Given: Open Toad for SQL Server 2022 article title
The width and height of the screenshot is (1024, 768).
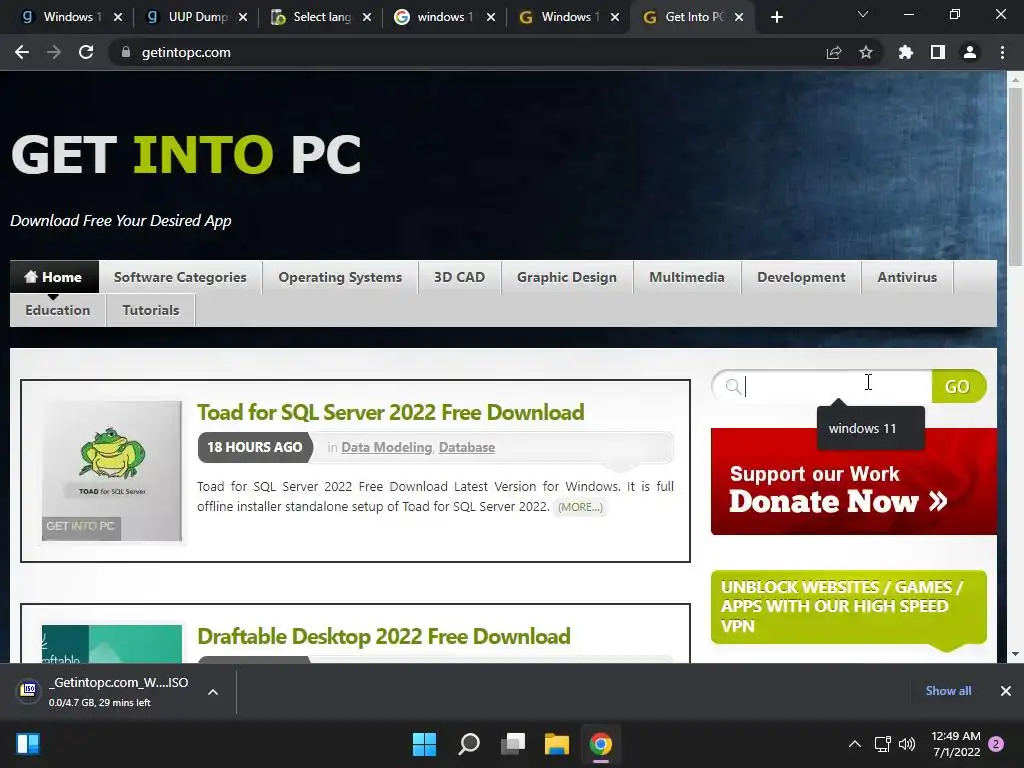Looking at the screenshot, I should coord(391,412).
